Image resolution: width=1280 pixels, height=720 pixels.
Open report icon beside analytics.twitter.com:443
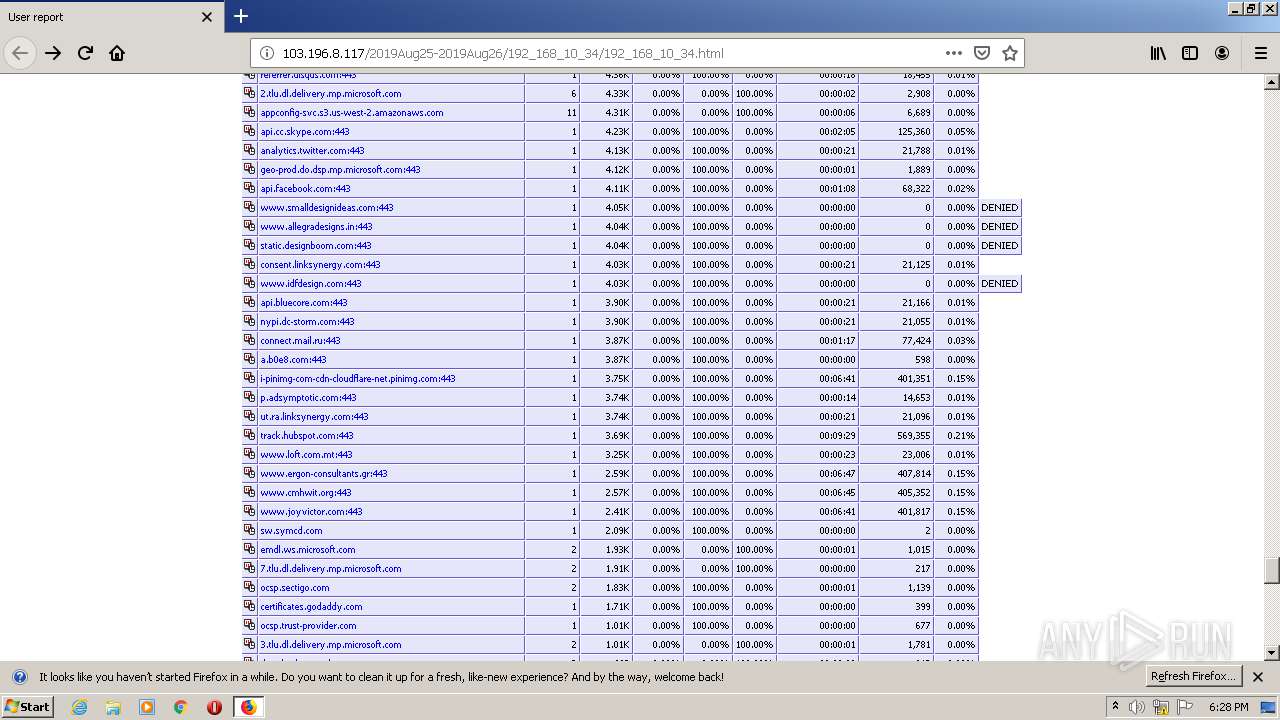point(250,150)
